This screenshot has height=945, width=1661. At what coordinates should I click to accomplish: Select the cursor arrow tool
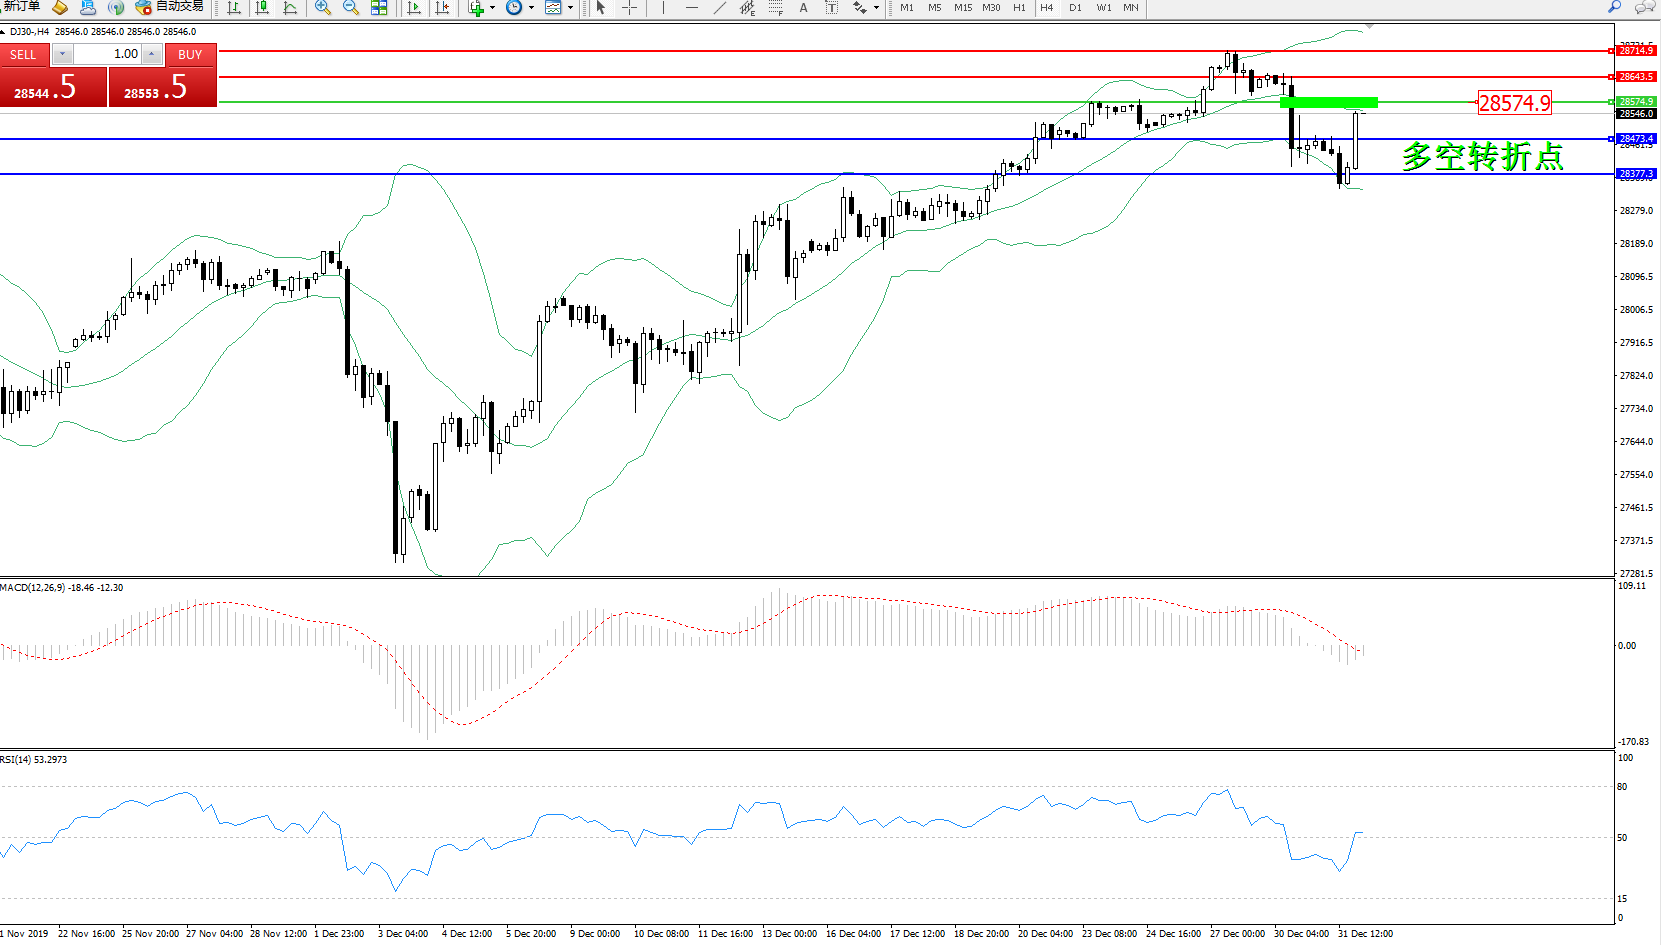click(x=601, y=8)
